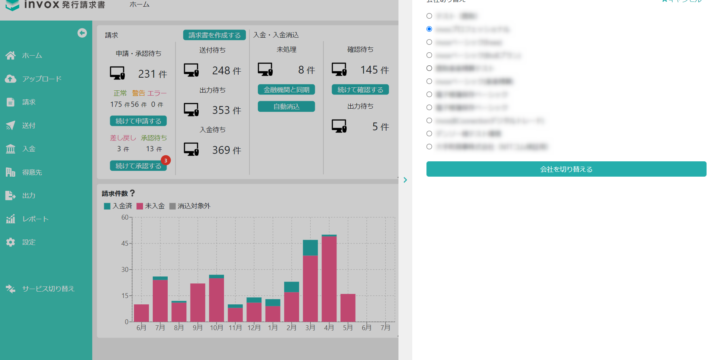Screen dimensions: 720x360
Task: Click the 申請・承認待ち heading
Action: click(138, 54)
